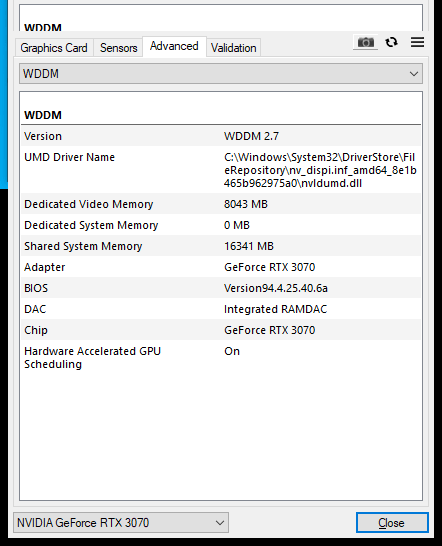Click the Hardware Accelerated GPU Scheduling label
Image resolution: width=442 pixels, height=546 pixels.
coord(92,358)
